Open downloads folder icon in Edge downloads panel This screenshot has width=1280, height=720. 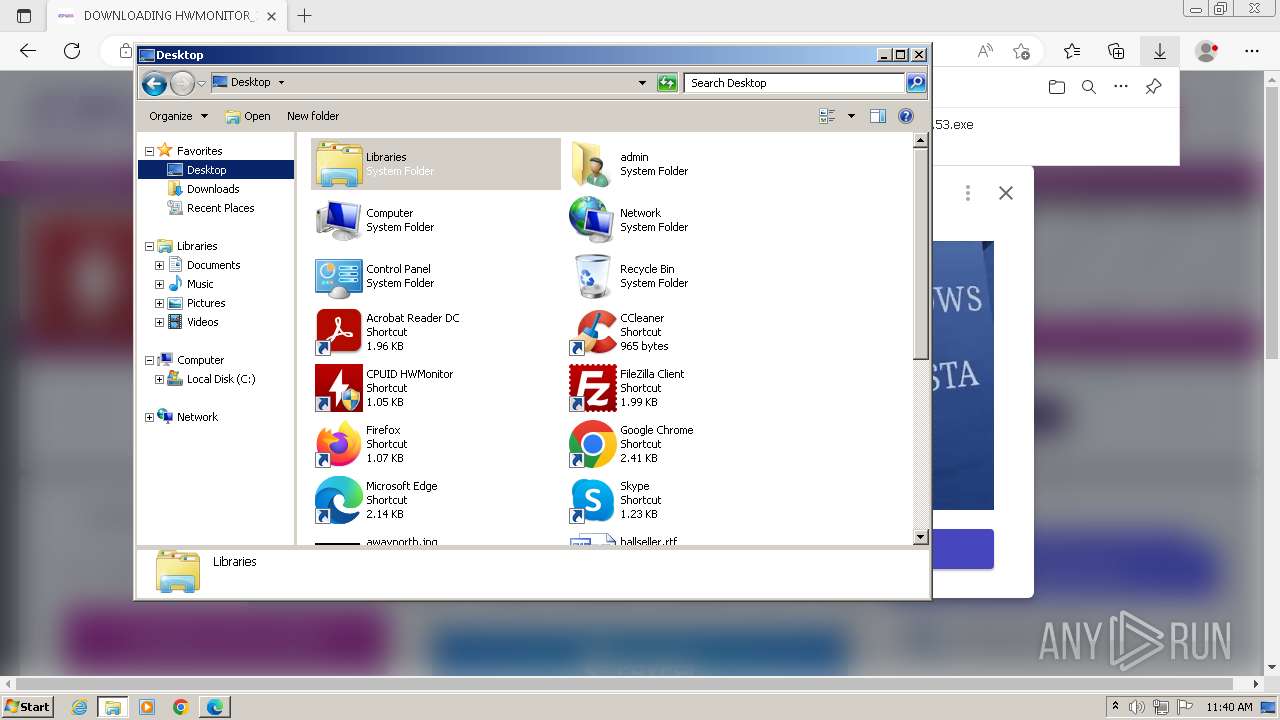point(1057,87)
